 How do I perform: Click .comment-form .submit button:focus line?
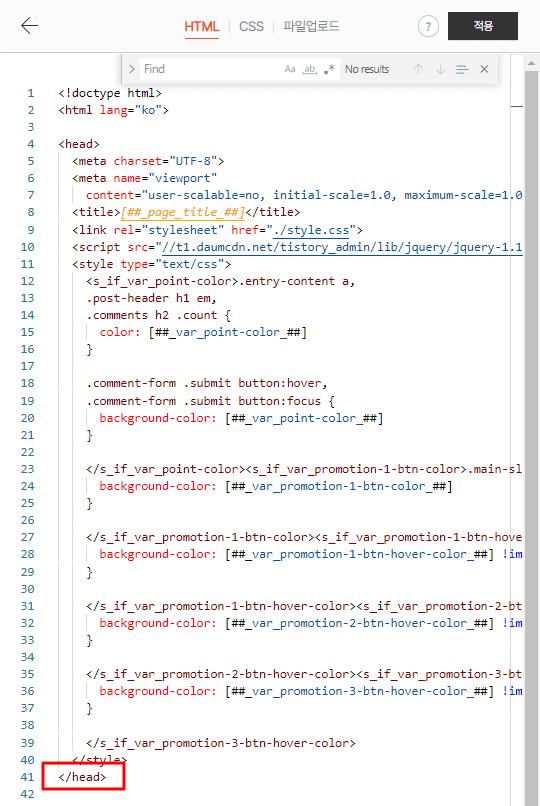210,401
